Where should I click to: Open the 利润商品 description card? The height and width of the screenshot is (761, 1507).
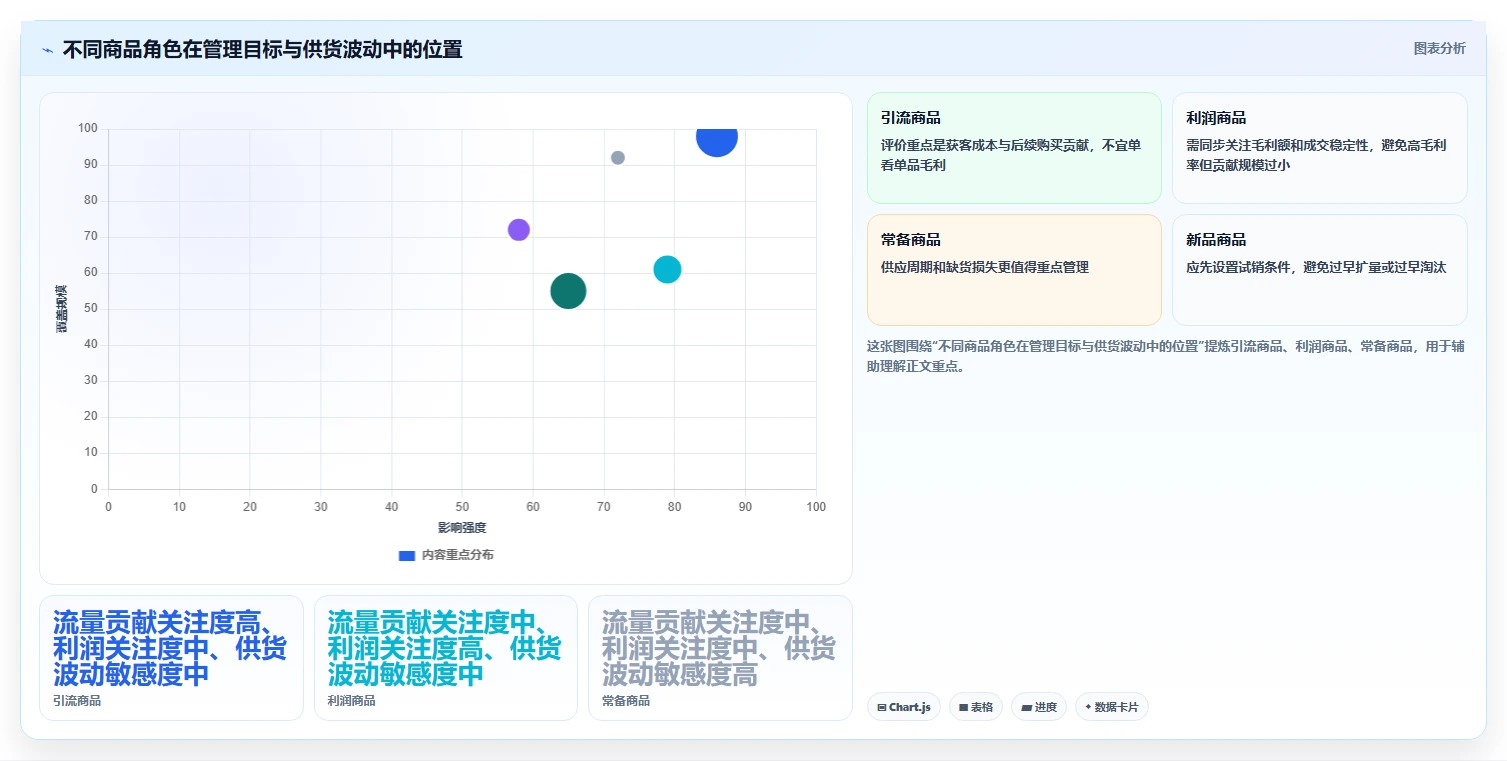pyautogui.click(x=1319, y=148)
